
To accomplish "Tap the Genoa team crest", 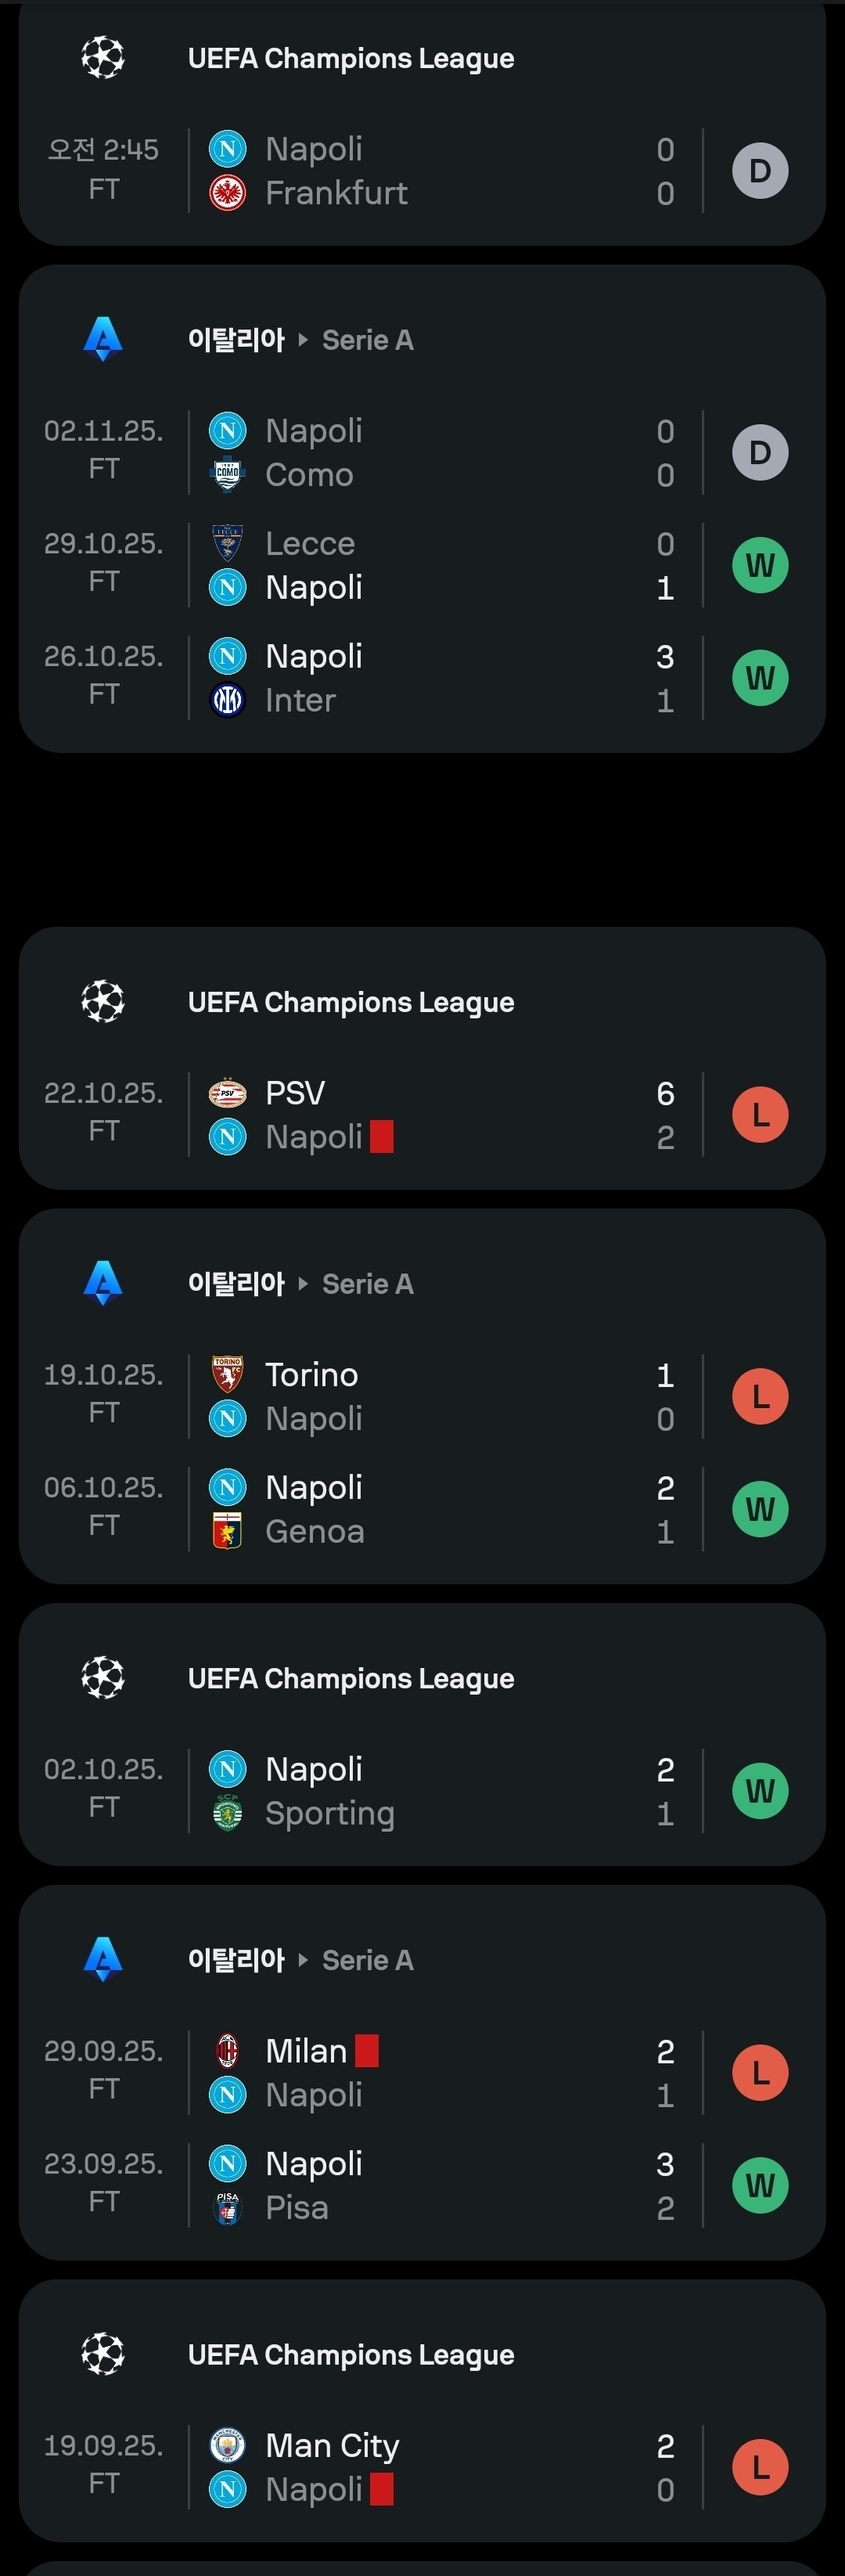I will point(227,1531).
